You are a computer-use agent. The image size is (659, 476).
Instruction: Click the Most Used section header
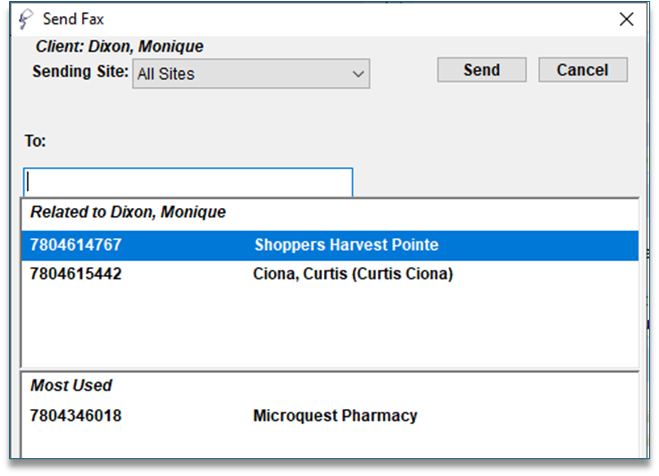pyautogui.click(x=71, y=385)
